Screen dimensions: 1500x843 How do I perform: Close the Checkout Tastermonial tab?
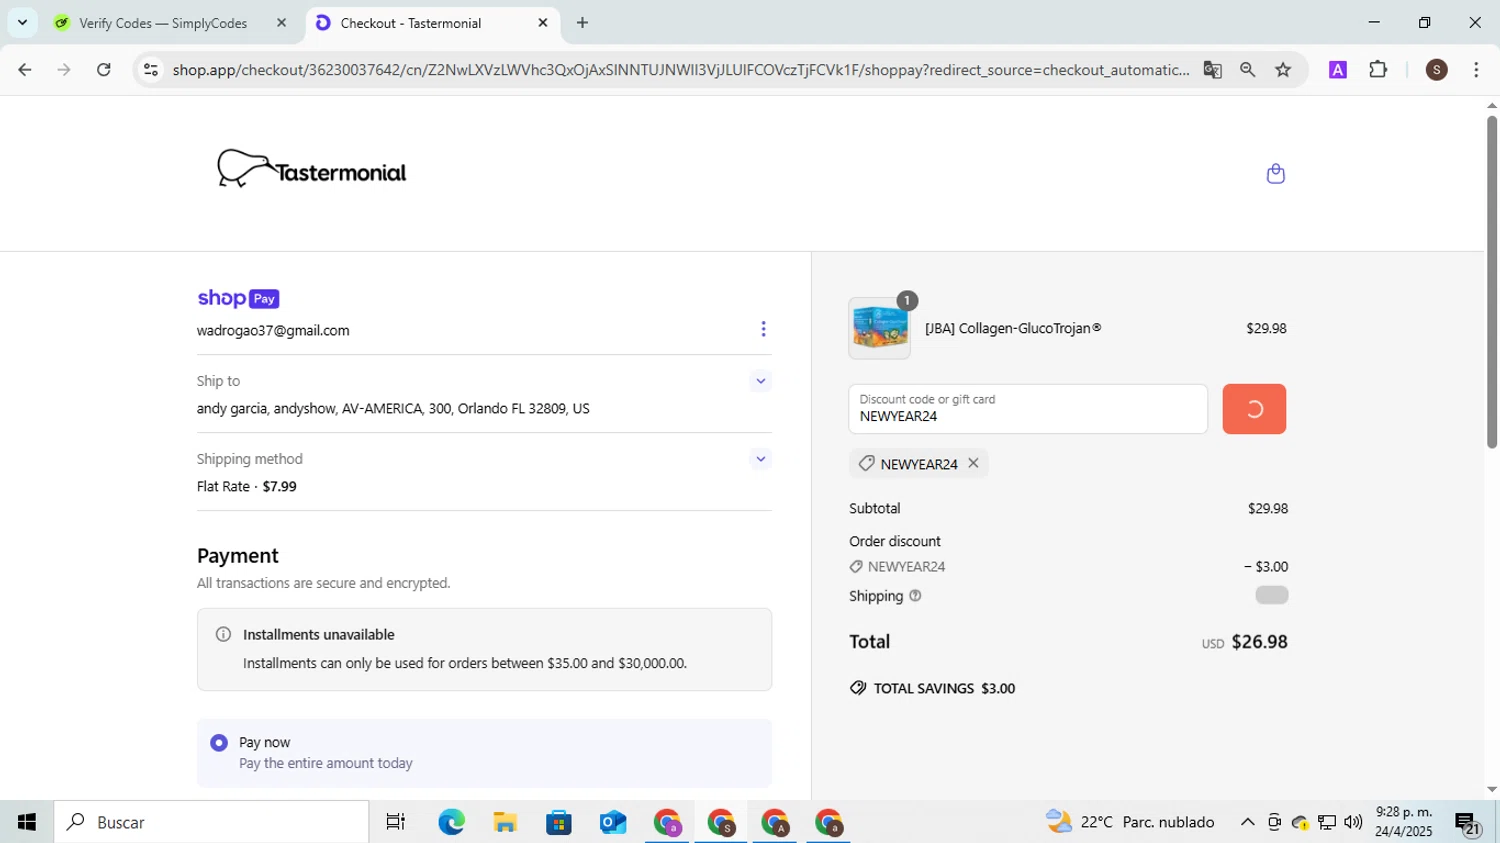click(543, 22)
